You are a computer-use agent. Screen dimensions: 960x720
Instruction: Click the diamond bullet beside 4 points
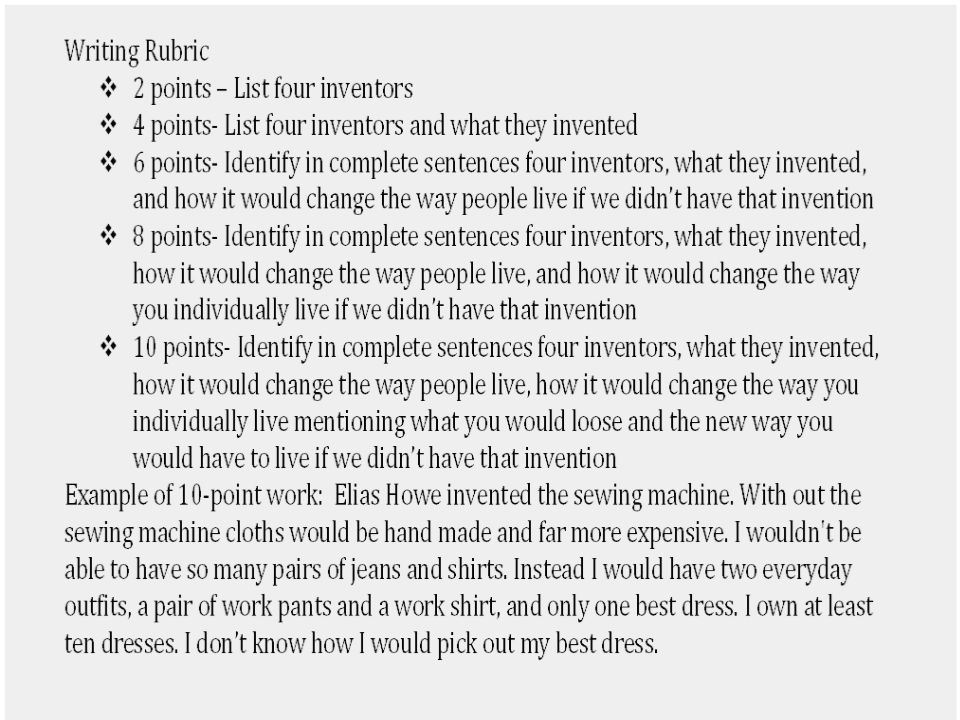tap(108, 125)
